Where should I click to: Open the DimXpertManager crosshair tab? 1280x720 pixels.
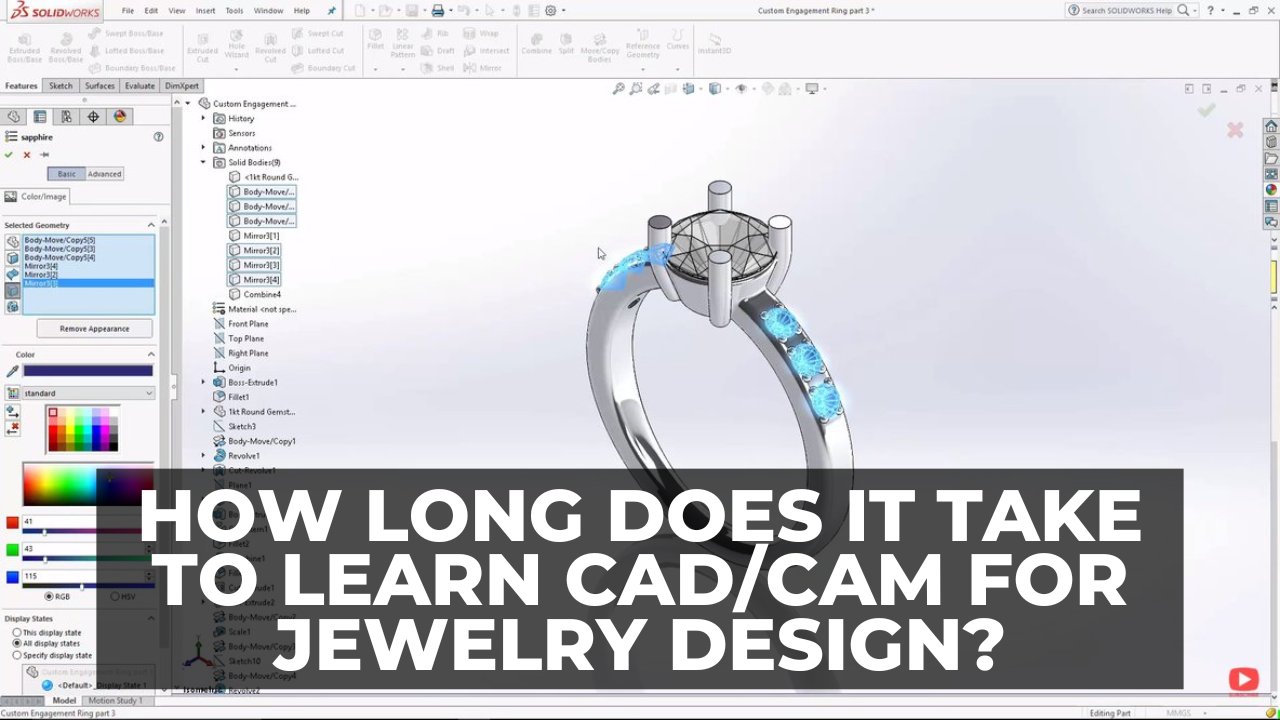coord(93,116)
